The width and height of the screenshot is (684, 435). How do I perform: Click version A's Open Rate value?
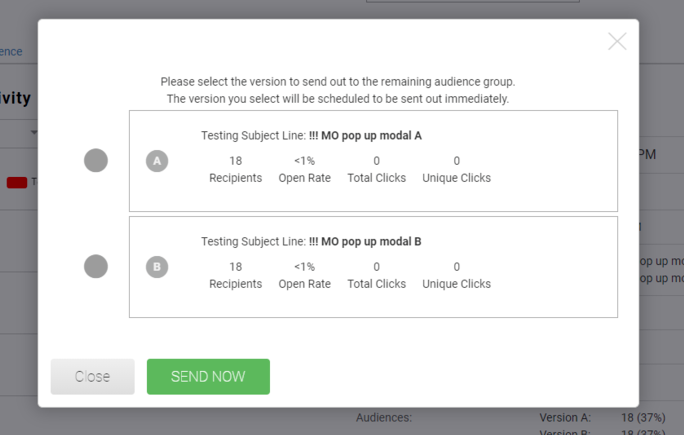pos(304,169)
